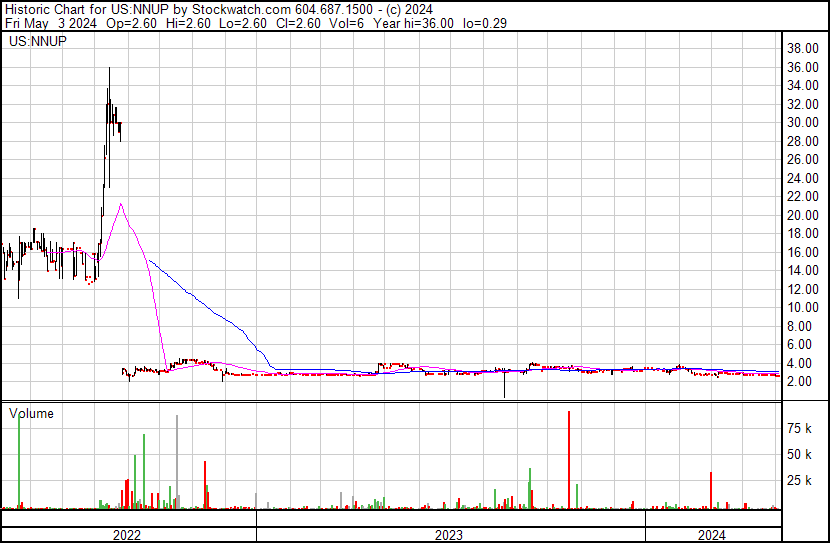
Task: Click the 20.00 price axis label
Action: click(803, 215)
